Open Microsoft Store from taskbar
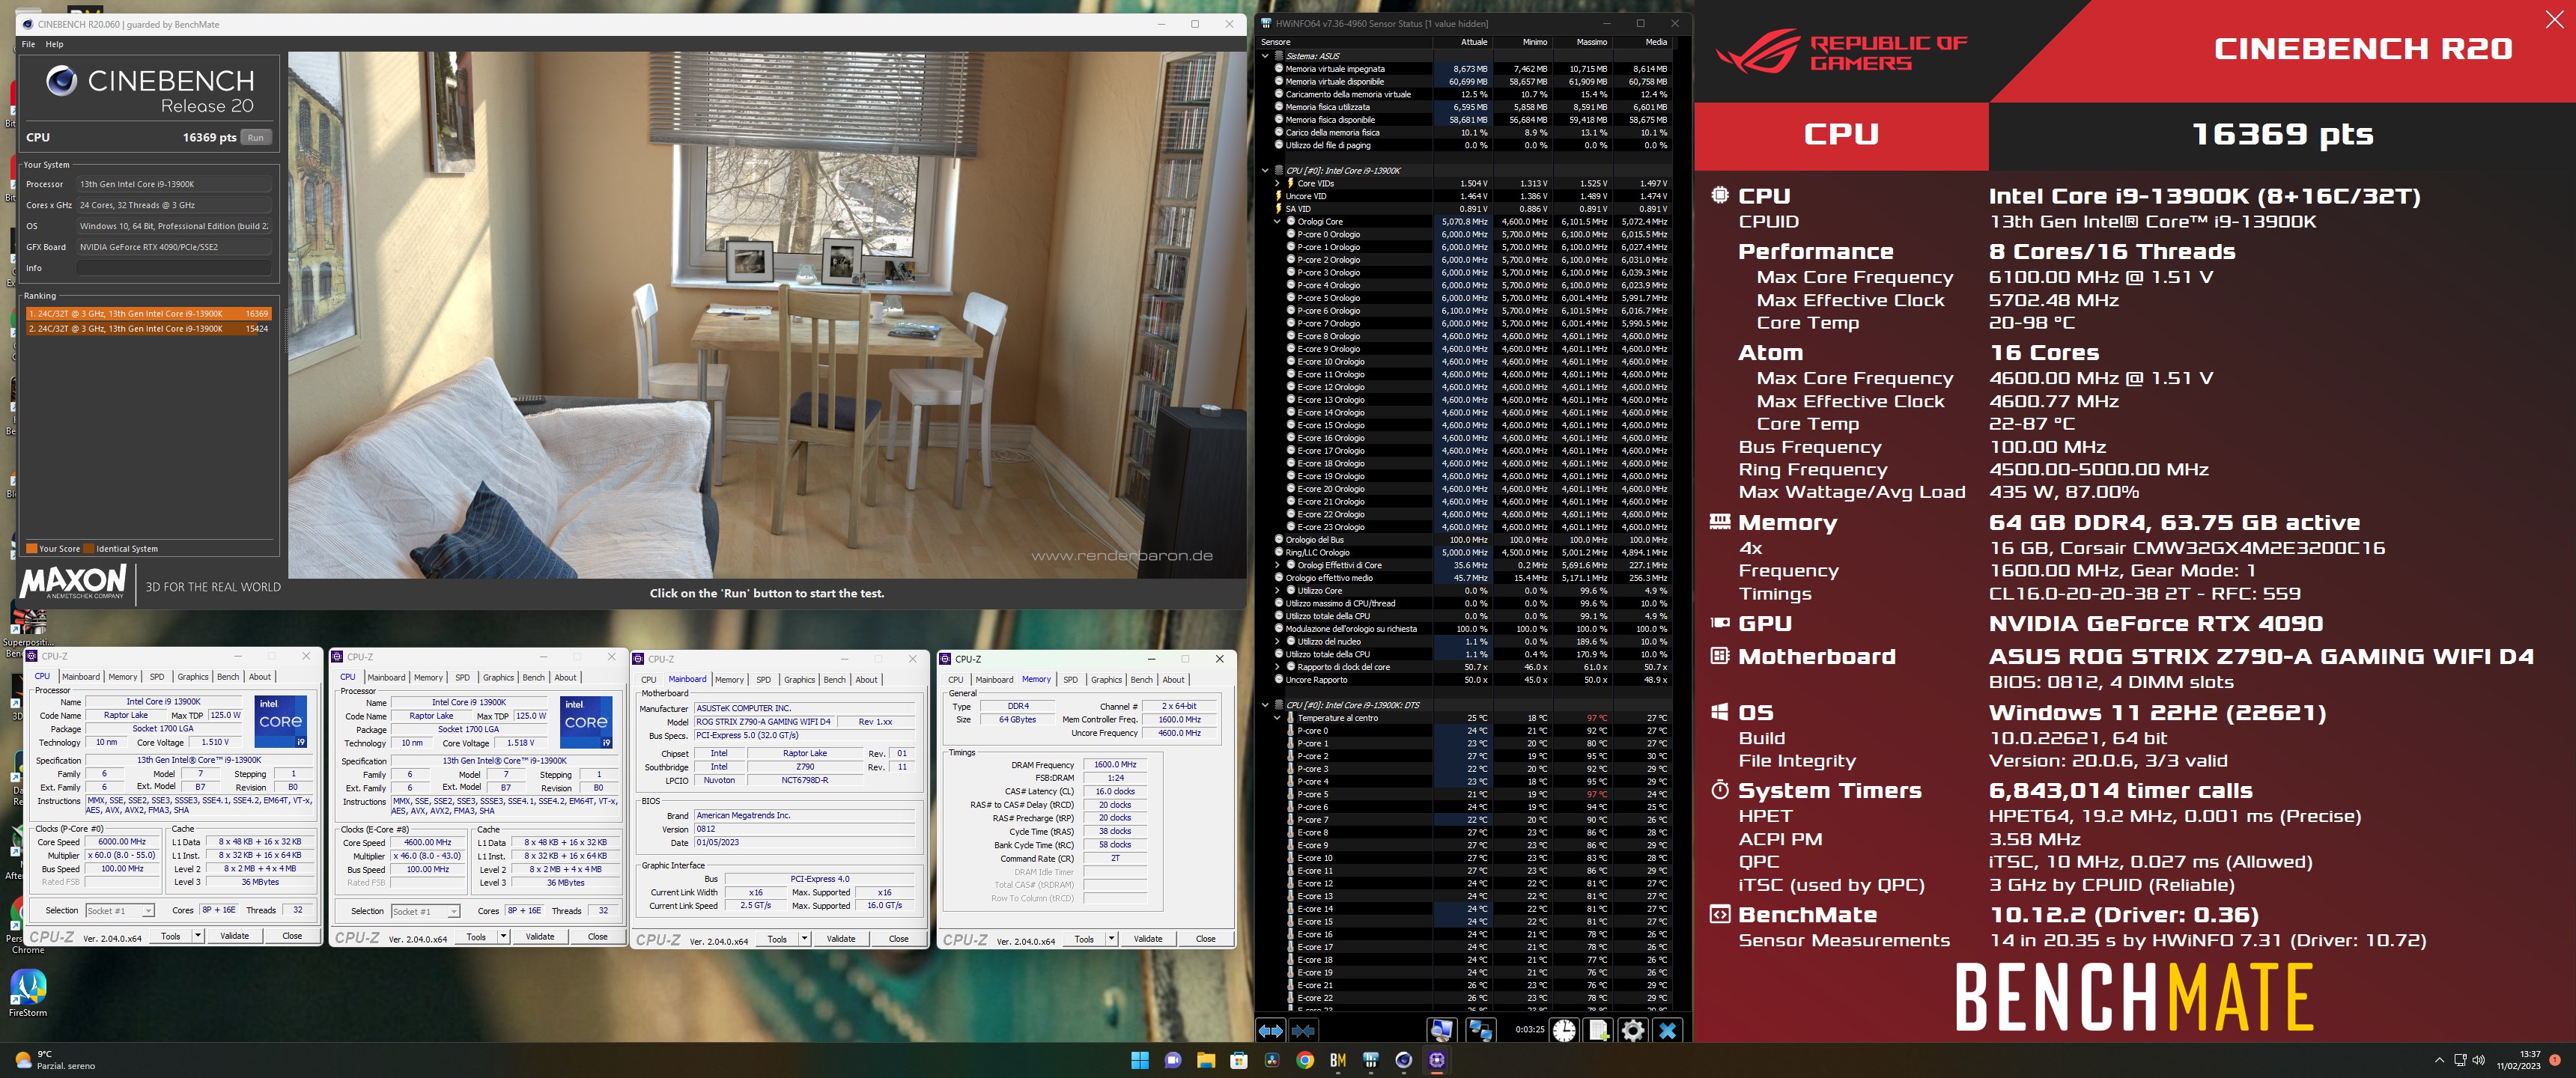Viewport: 2576px width, 1078px height. coord(1238,1060)
